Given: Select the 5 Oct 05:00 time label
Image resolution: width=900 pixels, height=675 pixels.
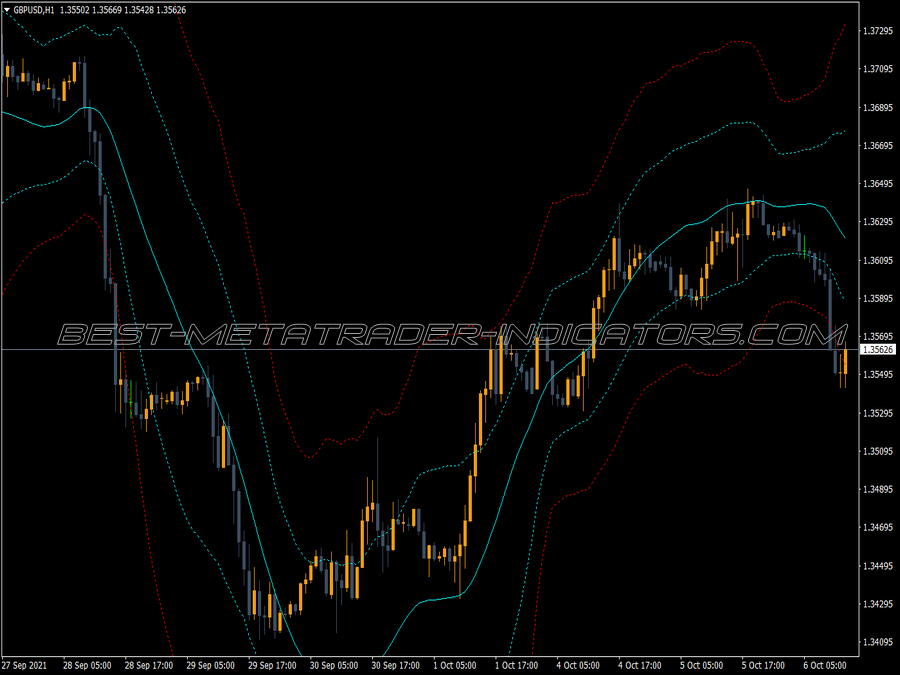Looking at the screenshot, I should point(701,665).
